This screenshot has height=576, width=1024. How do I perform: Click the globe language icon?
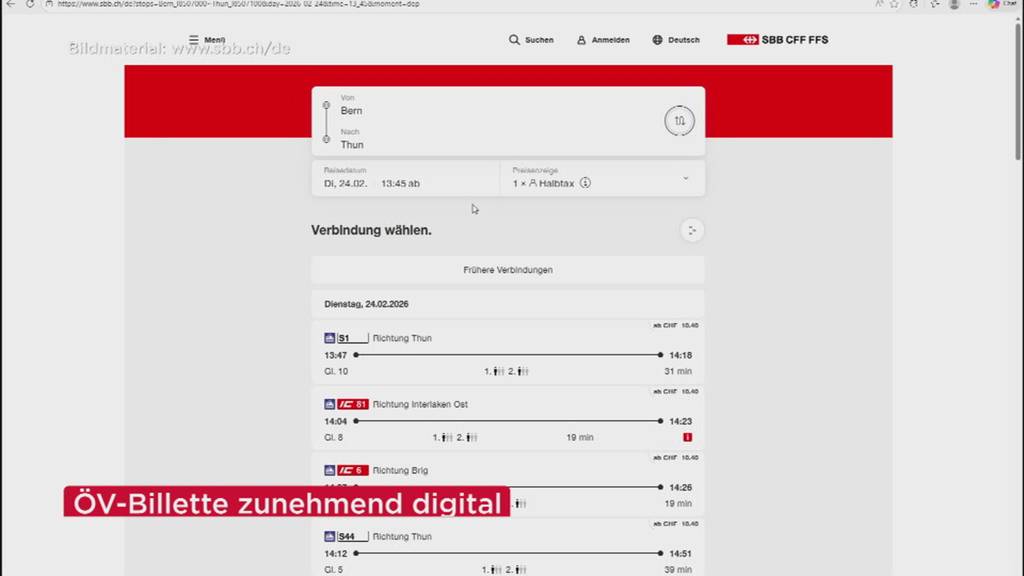pyautogui.click(x=657, y=40)
